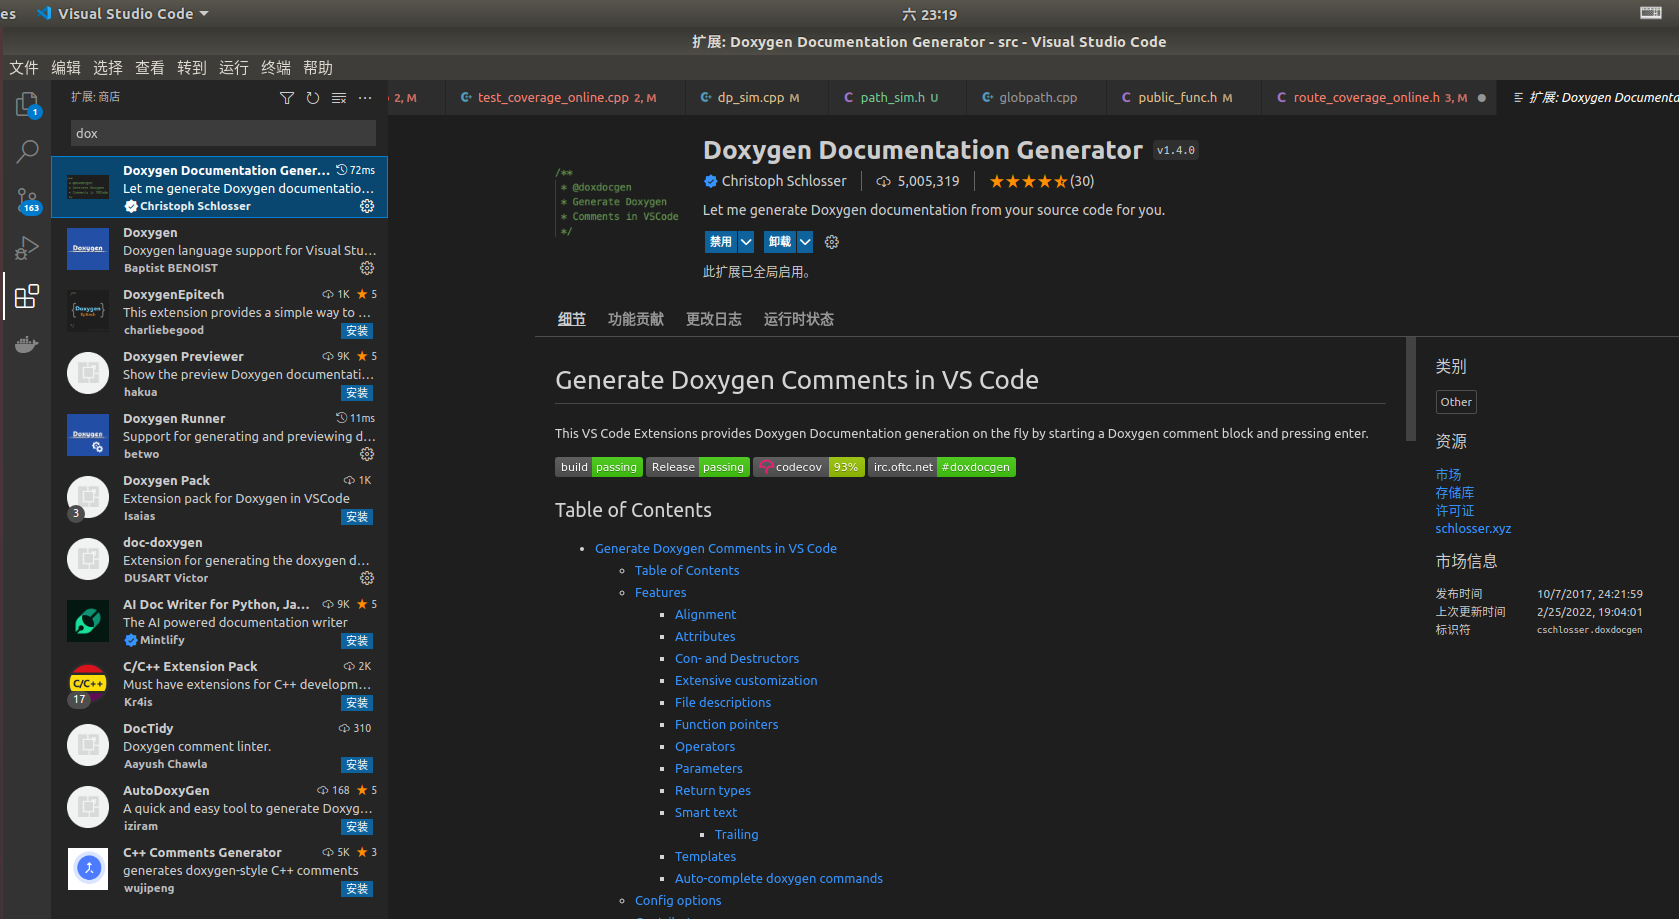Switch to public_func.h tab

pos(1184,97)
